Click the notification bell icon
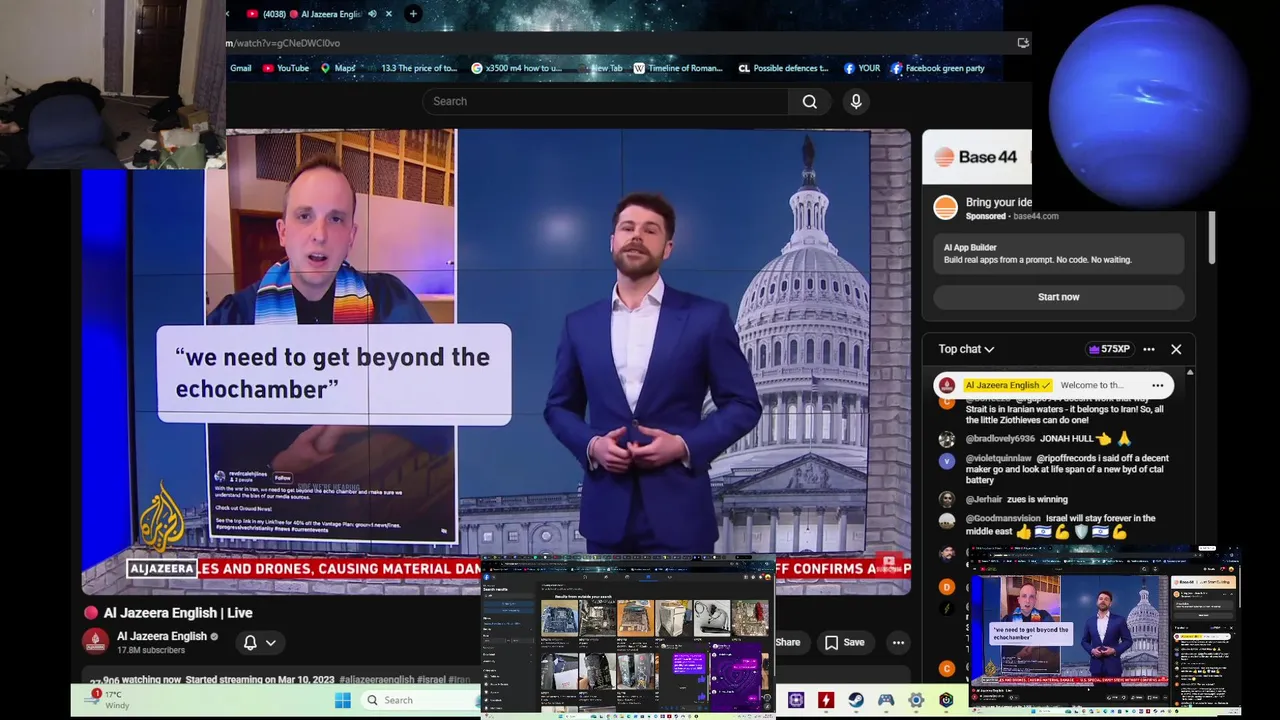This screenshot has height=720, width=1280. point(250,642)
